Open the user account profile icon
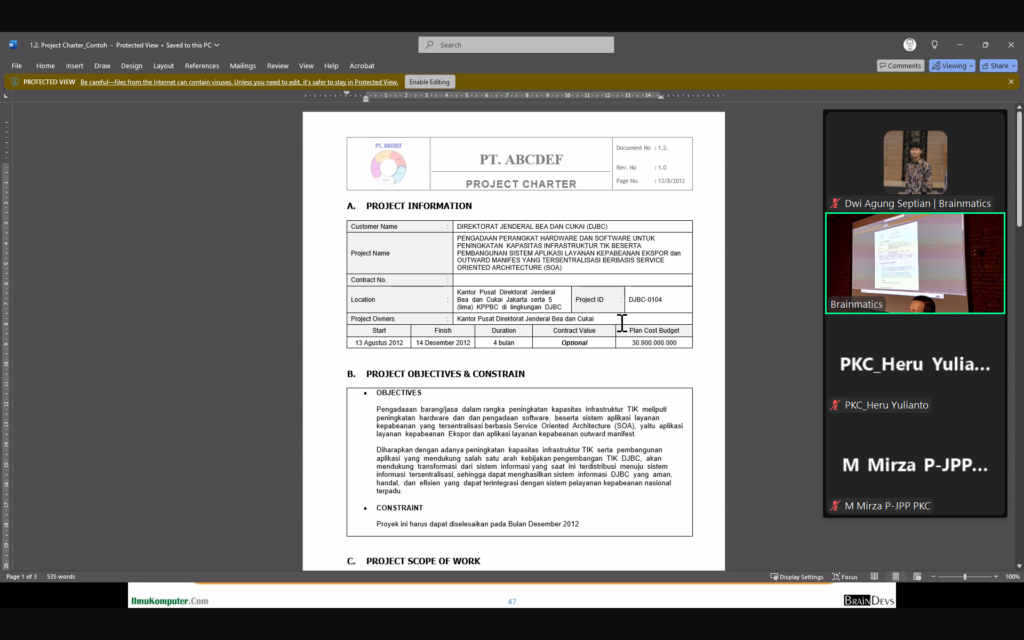 pos(909,45)
